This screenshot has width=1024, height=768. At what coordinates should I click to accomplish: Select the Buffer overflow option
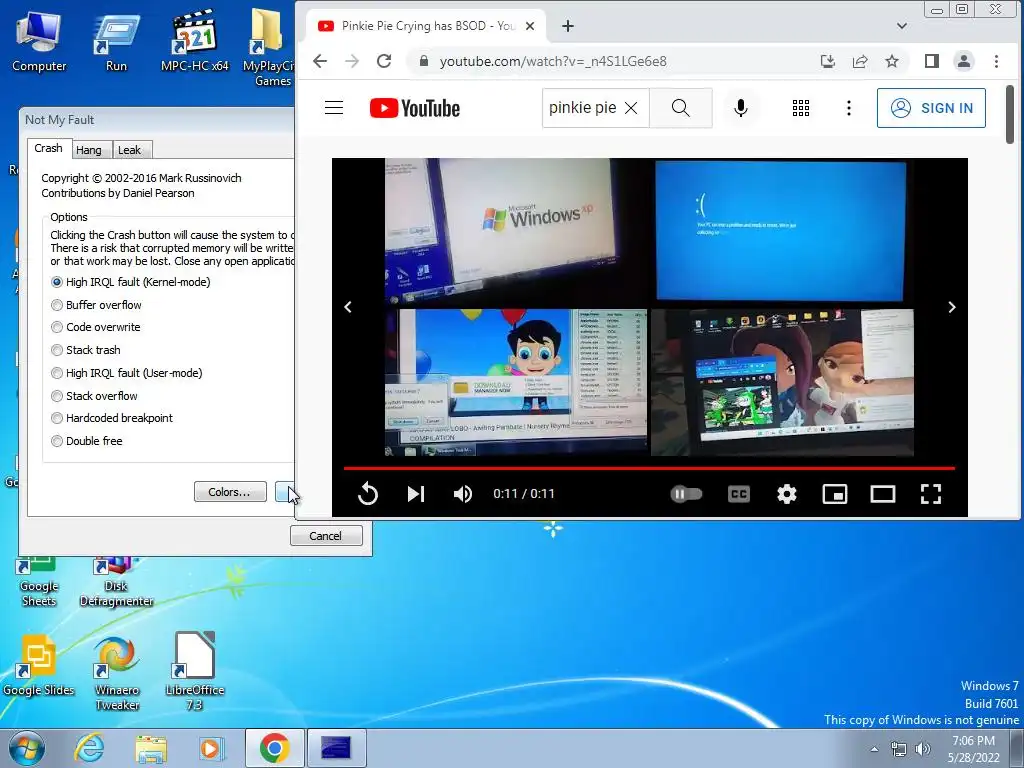(x=96, y=305)
